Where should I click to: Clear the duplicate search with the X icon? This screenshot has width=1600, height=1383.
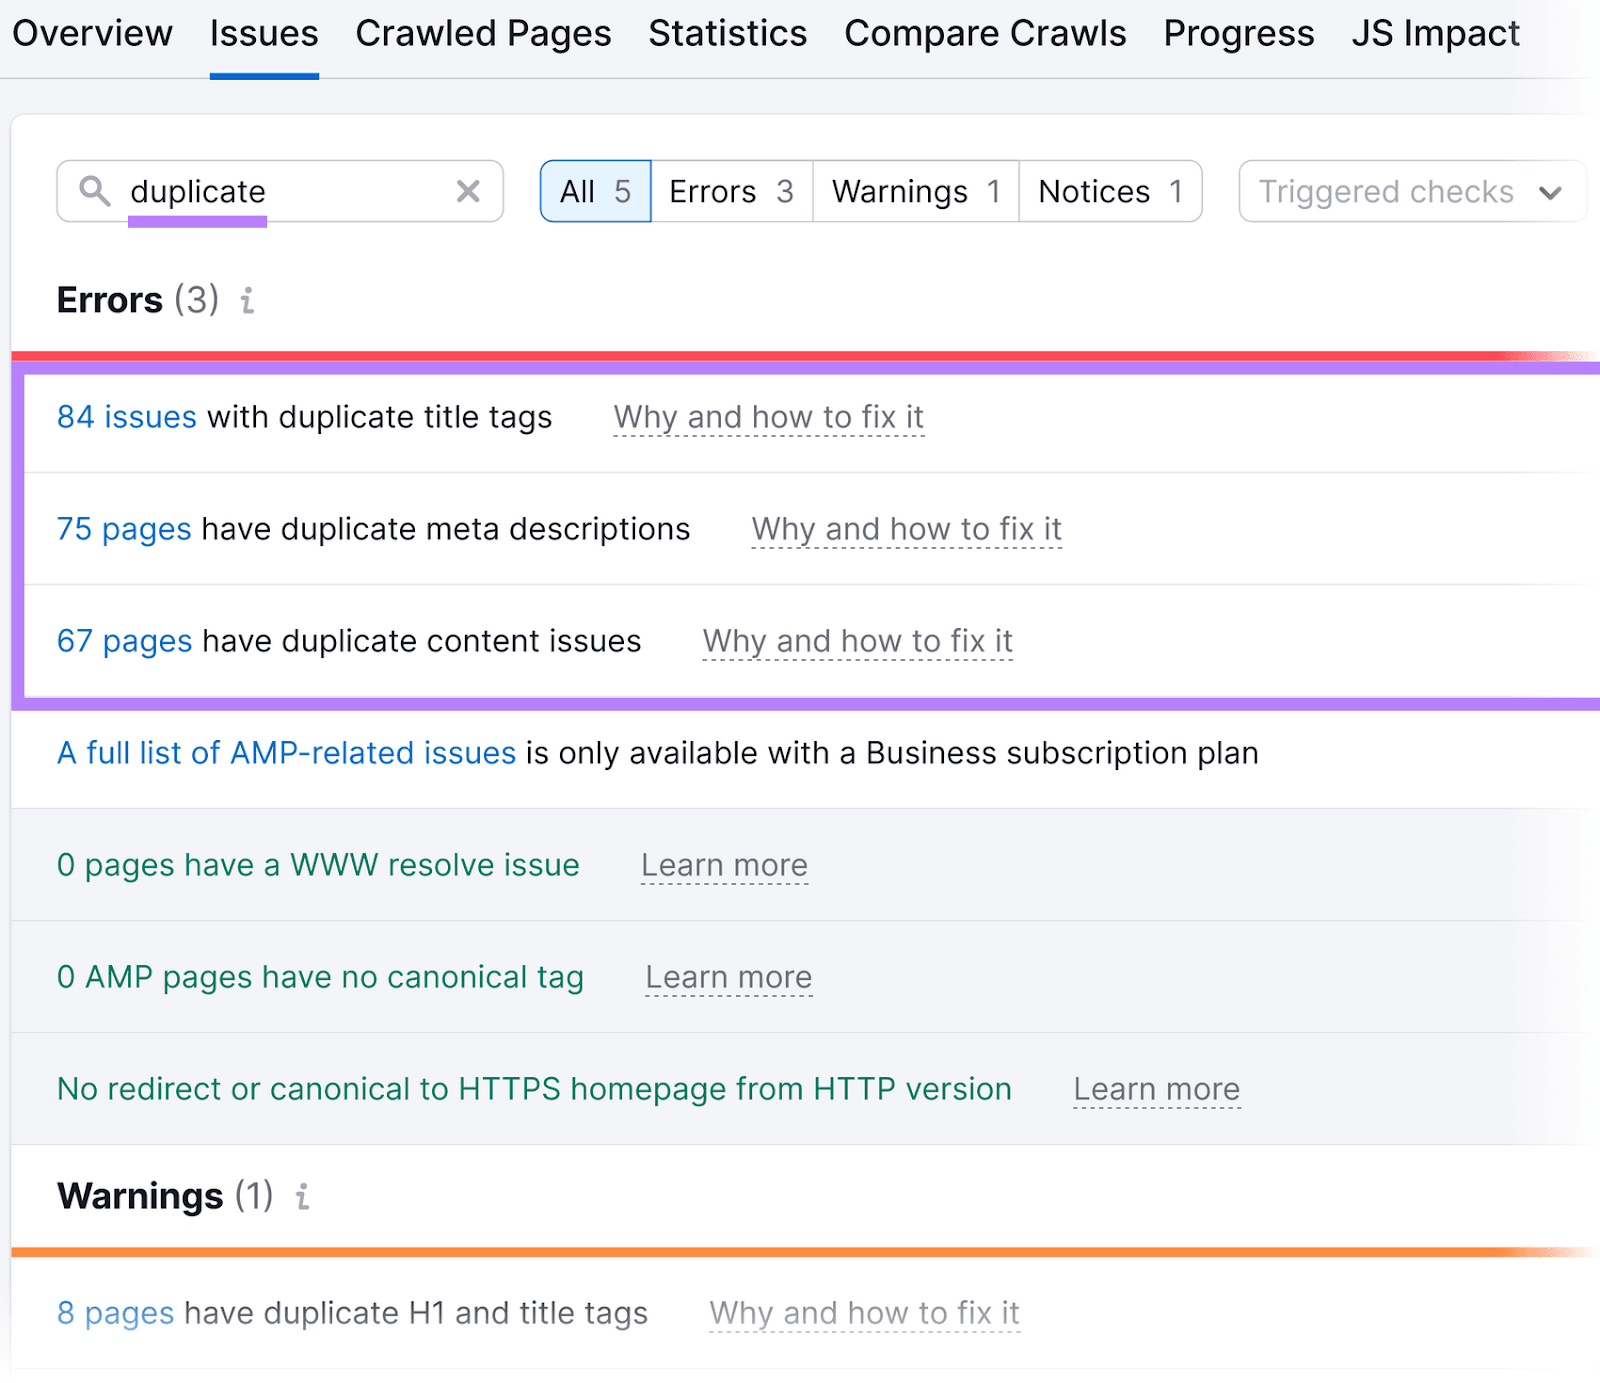467,191
